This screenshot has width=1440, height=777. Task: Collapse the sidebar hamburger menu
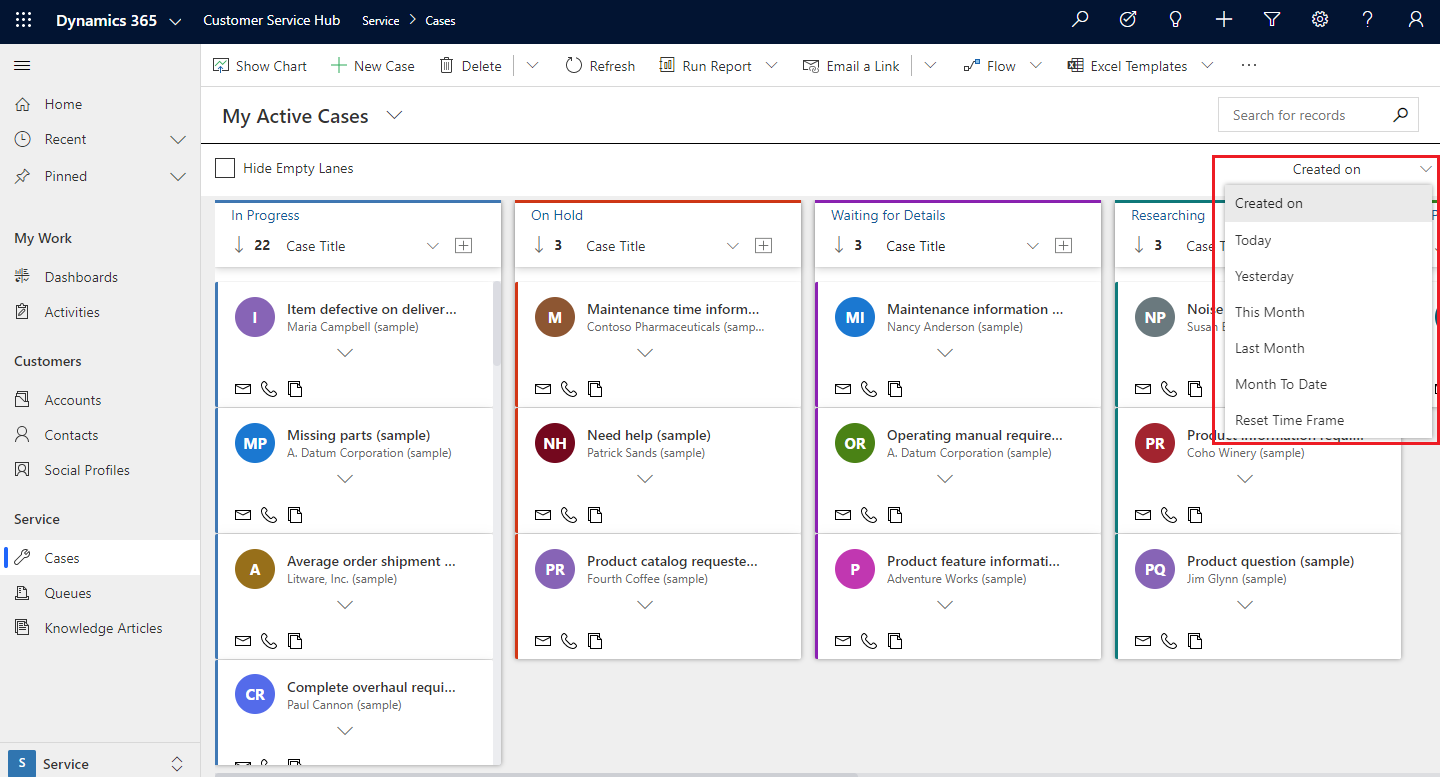pos(22,65)
